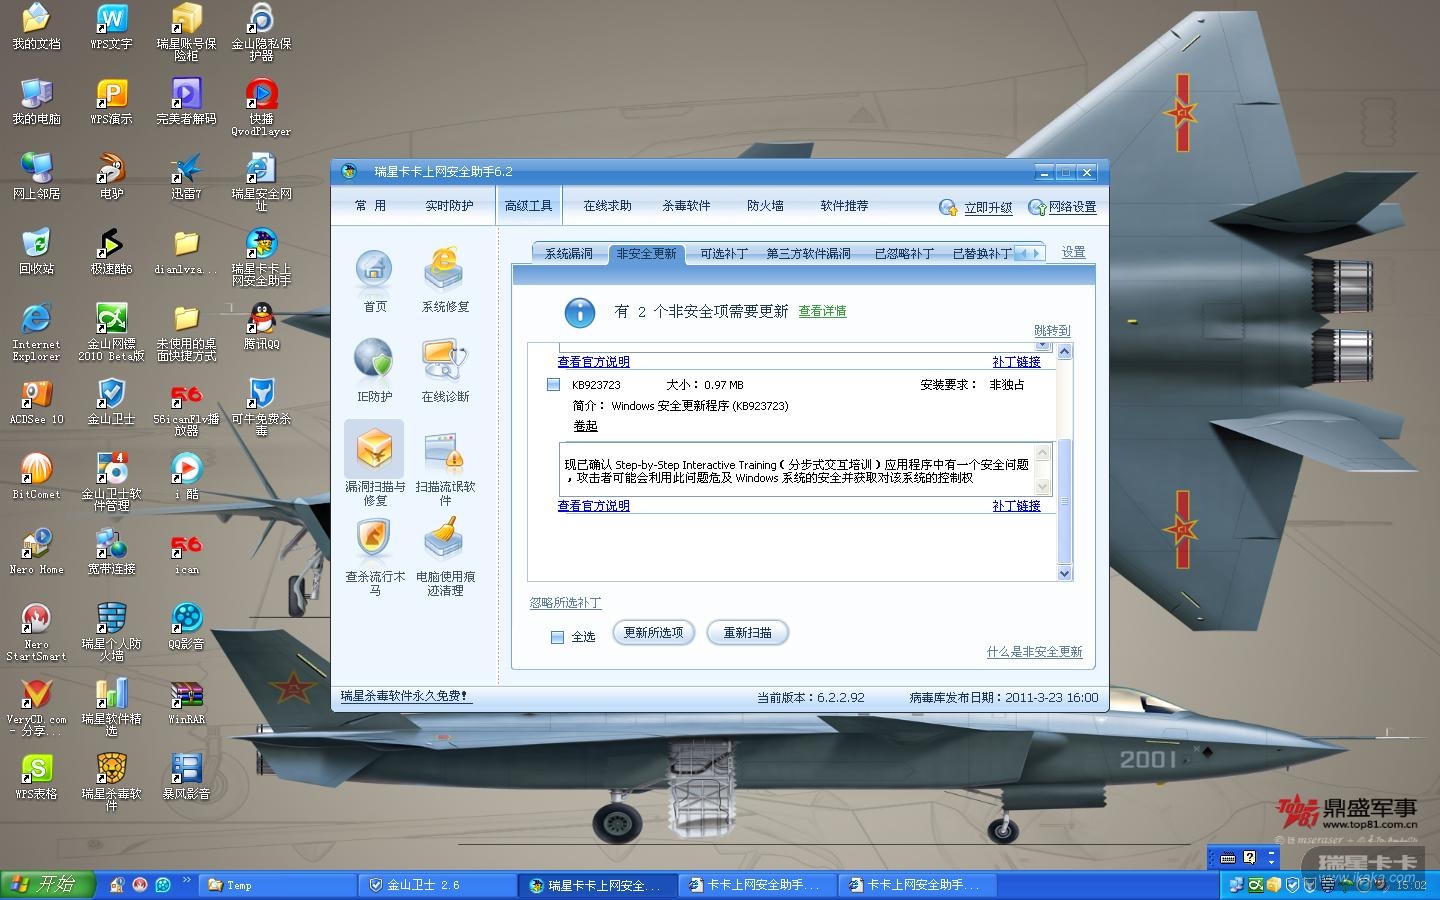1440x900 pixels.
Task: Open the 防火墙 tab
Action: tap(765, 206)
